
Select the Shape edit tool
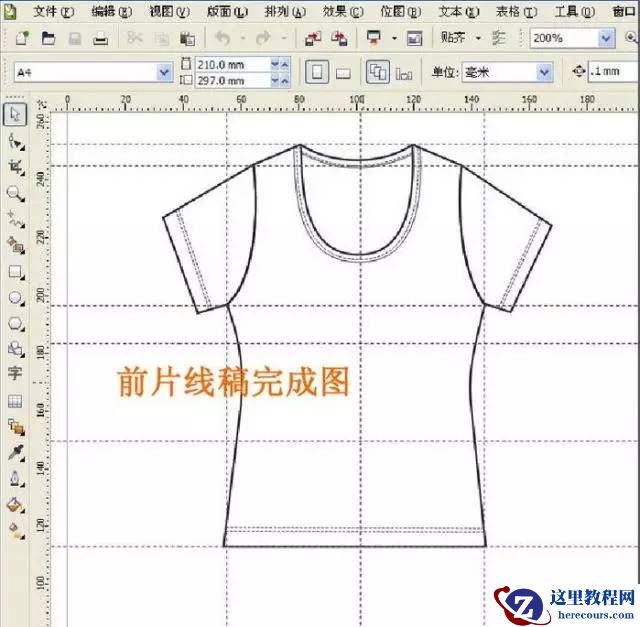click(x=16, y=141)
